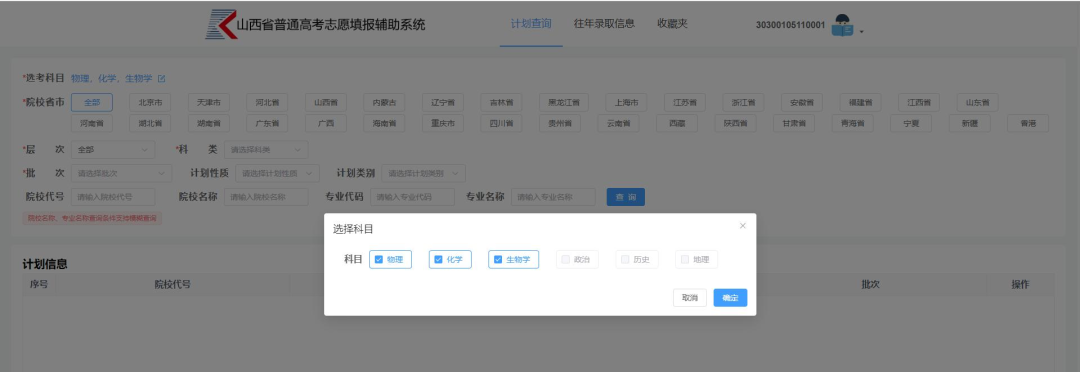Select 新疆 province filter
1080x372 pixels.
[970, 123]
